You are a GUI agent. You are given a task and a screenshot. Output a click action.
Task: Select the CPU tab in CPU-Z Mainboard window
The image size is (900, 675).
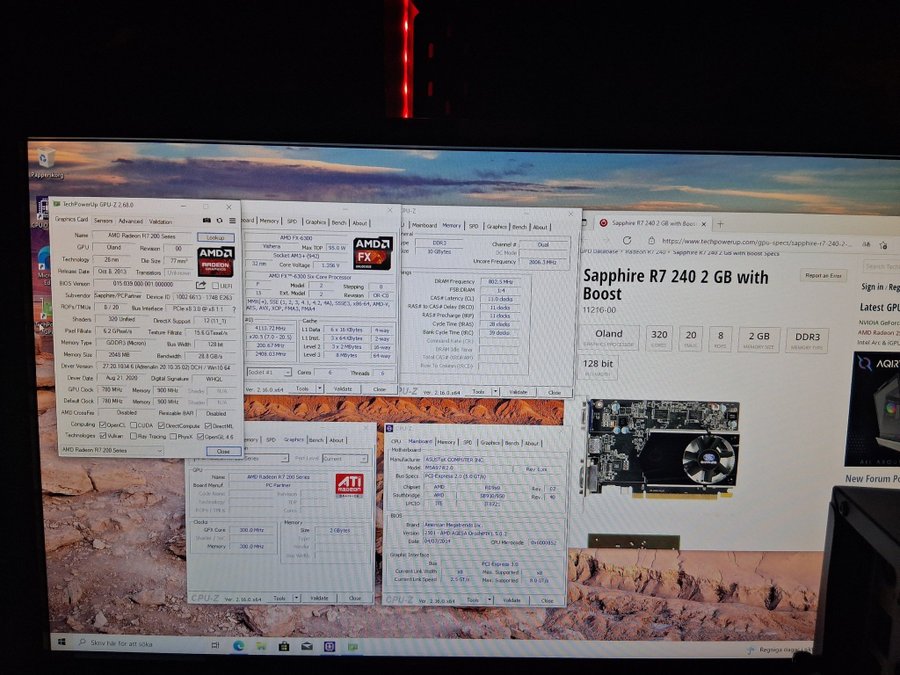point(395,441)
